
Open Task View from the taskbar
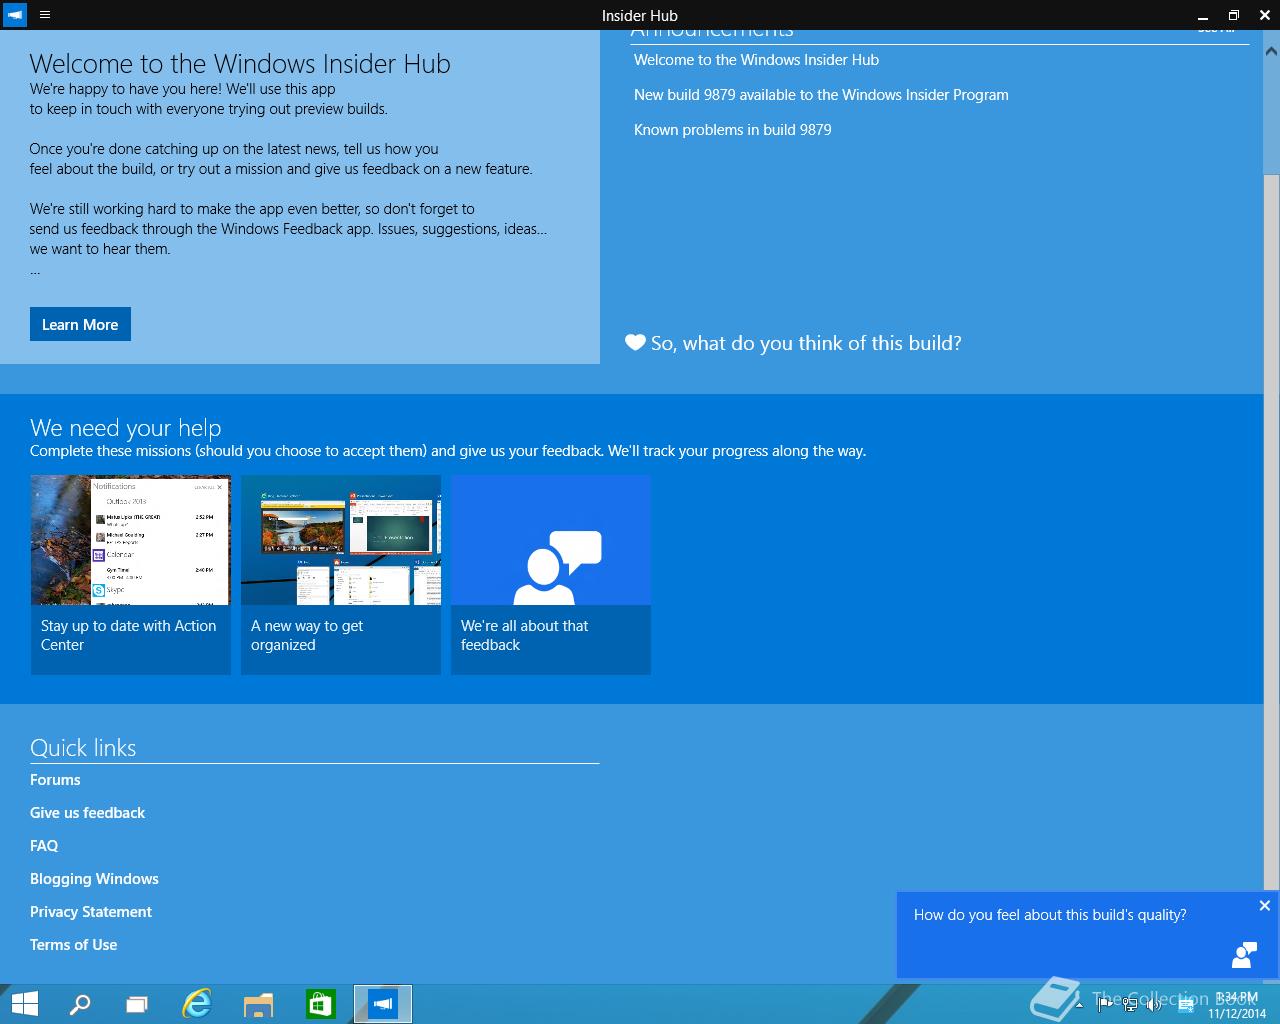(x=137, y=1004)
